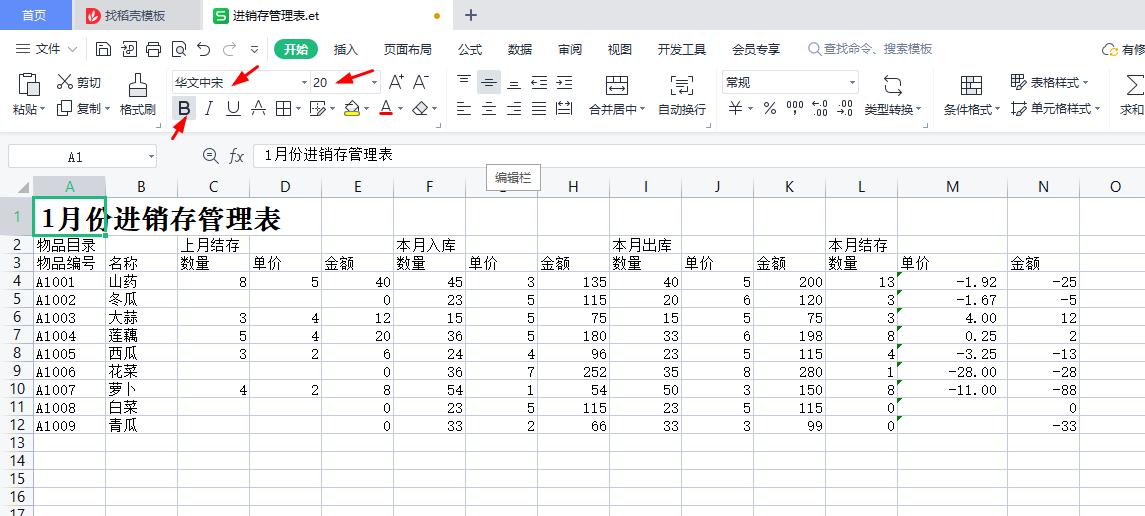Screen dimensions: 1145x516
Task: Expand the Name Box A1 dropdown
Action: coord(151,156)
